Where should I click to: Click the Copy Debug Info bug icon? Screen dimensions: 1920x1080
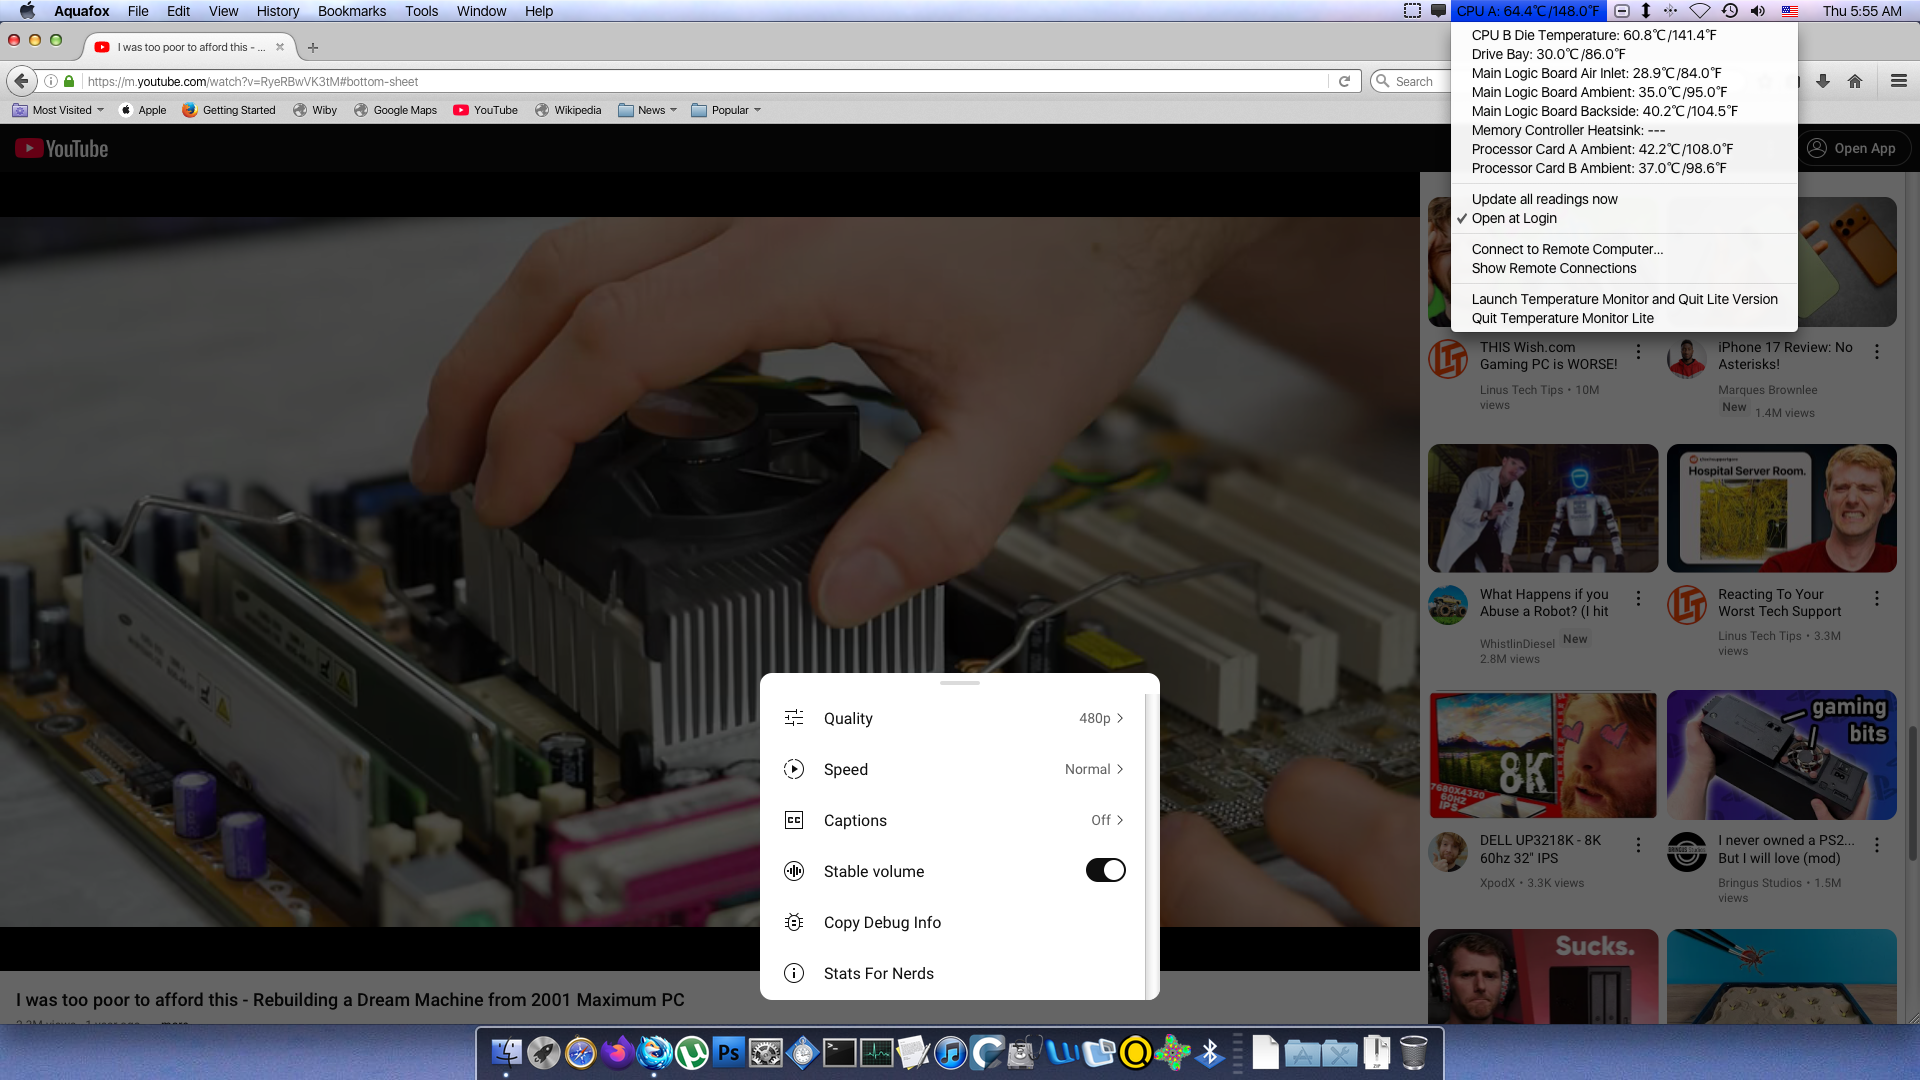[x=794, y=922]
